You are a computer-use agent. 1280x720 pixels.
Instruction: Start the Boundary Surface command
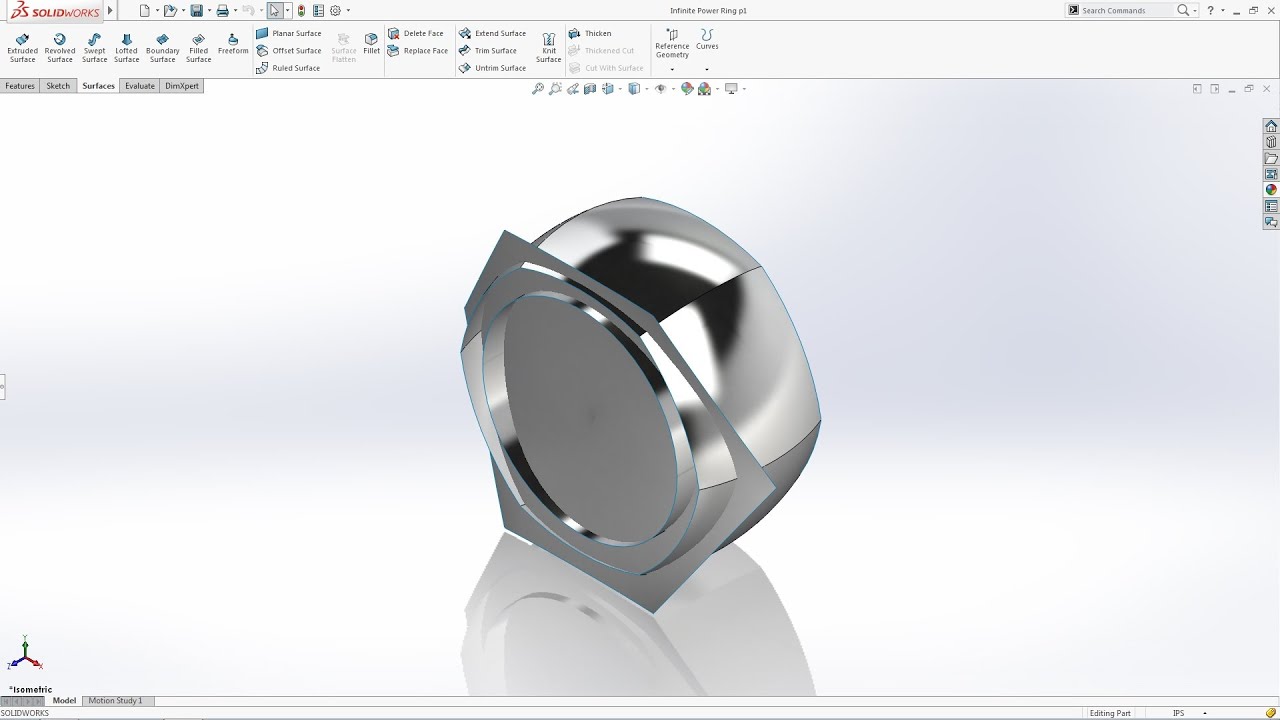(x=162, y=47)
